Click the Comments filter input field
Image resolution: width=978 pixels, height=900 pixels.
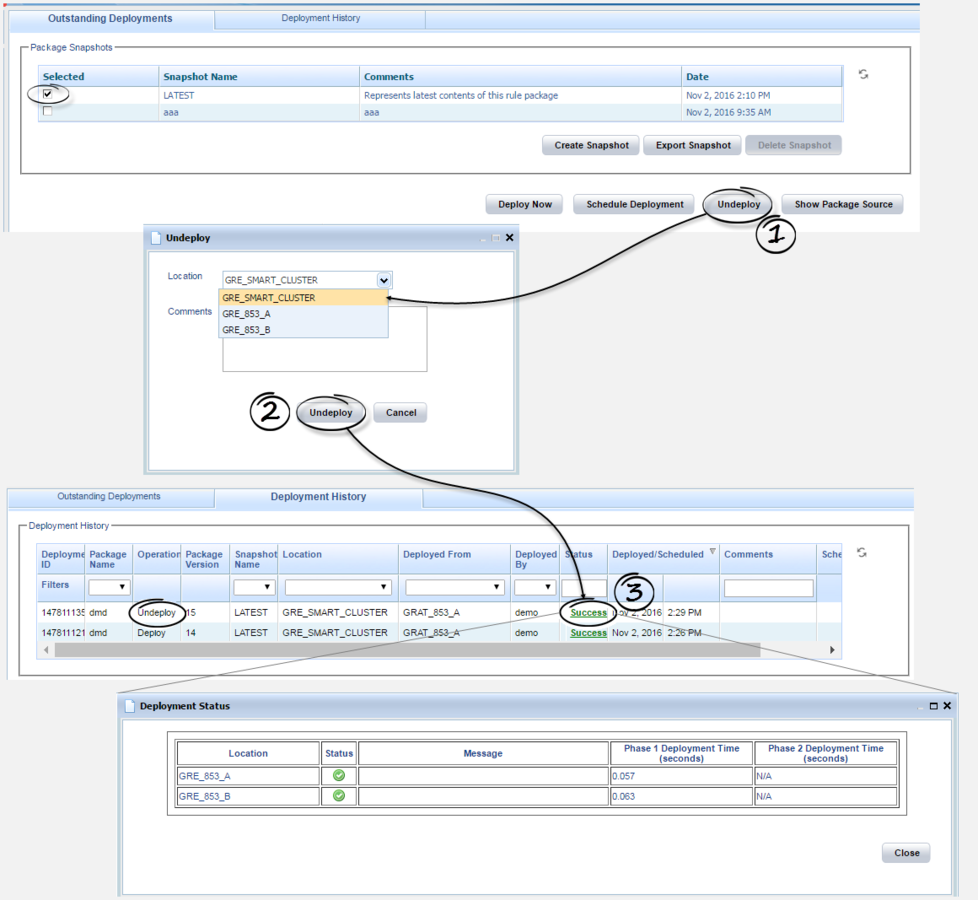click(768, 588)
